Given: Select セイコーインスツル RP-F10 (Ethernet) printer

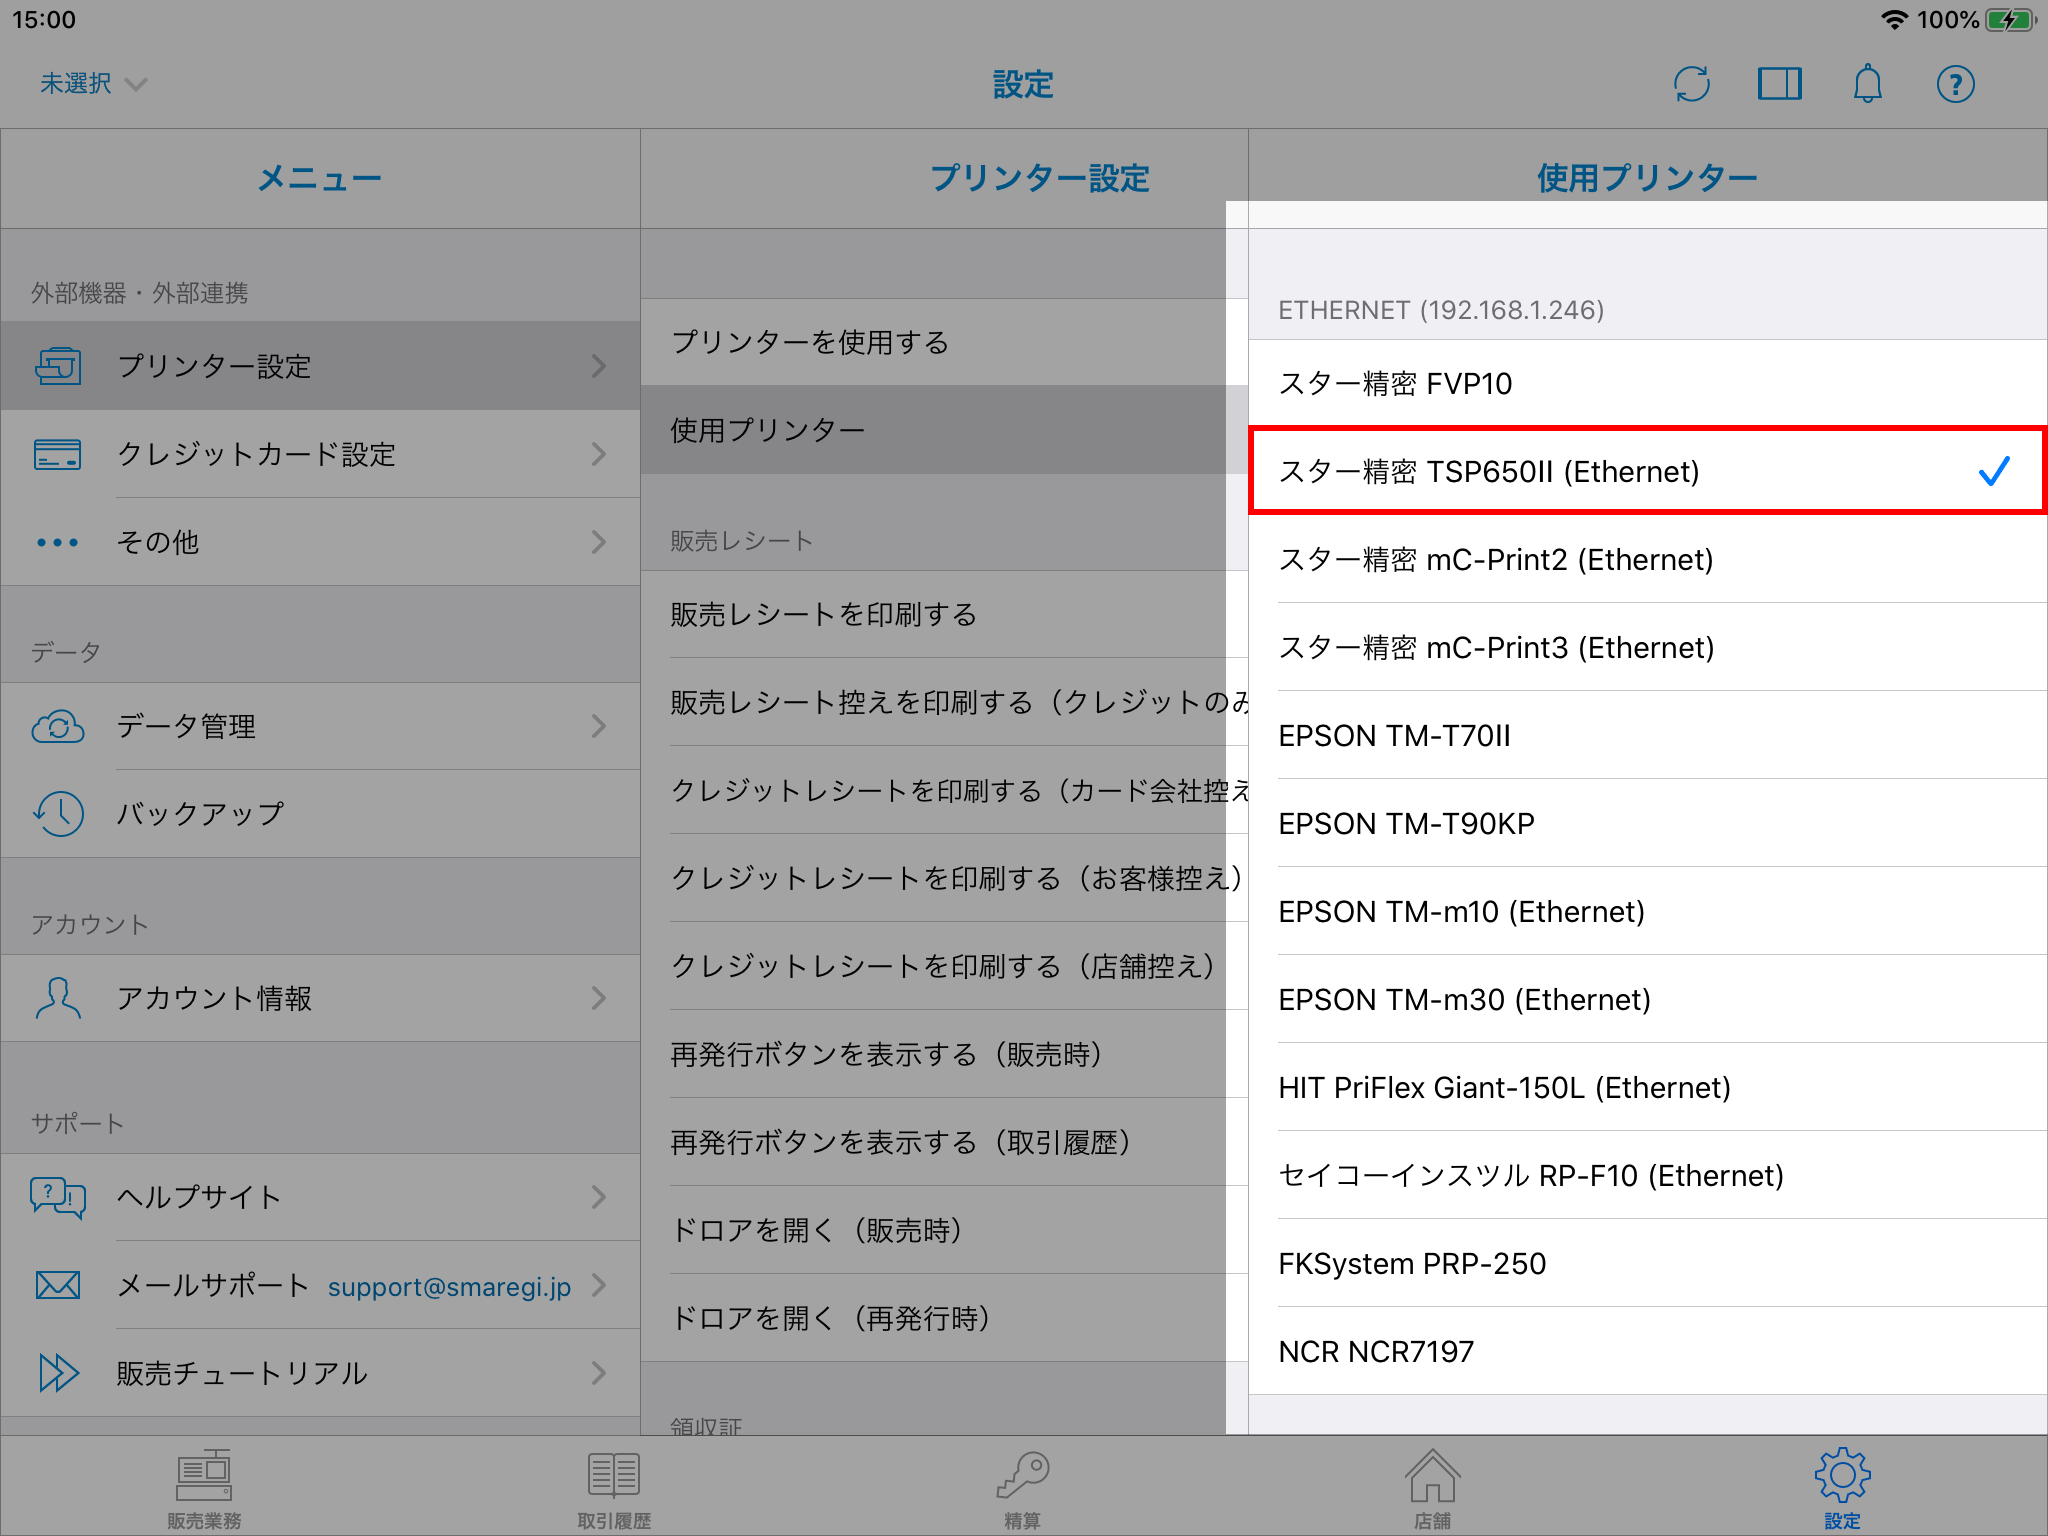Looking at the screenshot, I should tap(1648, 1176).
